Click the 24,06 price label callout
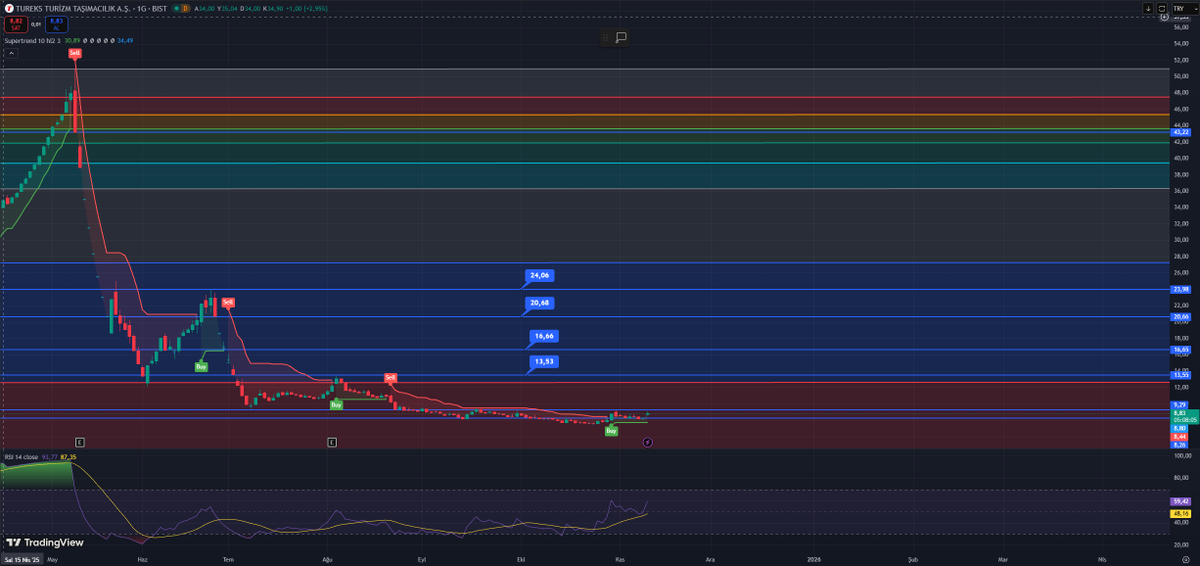The height and width of the screenshot is (566, 1200). click(x=540, y=275)
